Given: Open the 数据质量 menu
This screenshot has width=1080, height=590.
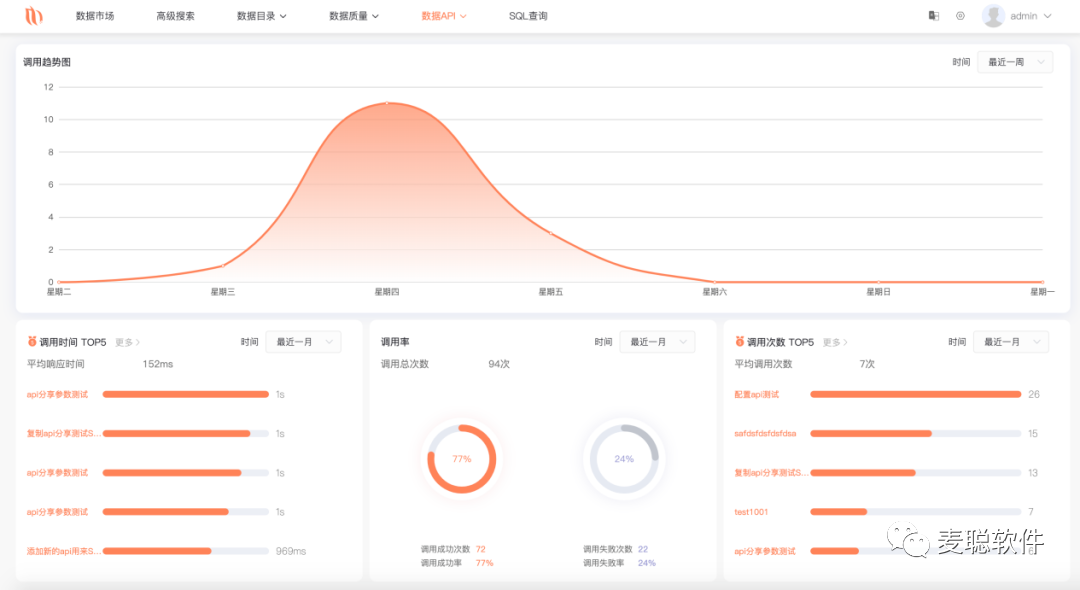Looking at the screenshot, I should (x=354, y=16).
